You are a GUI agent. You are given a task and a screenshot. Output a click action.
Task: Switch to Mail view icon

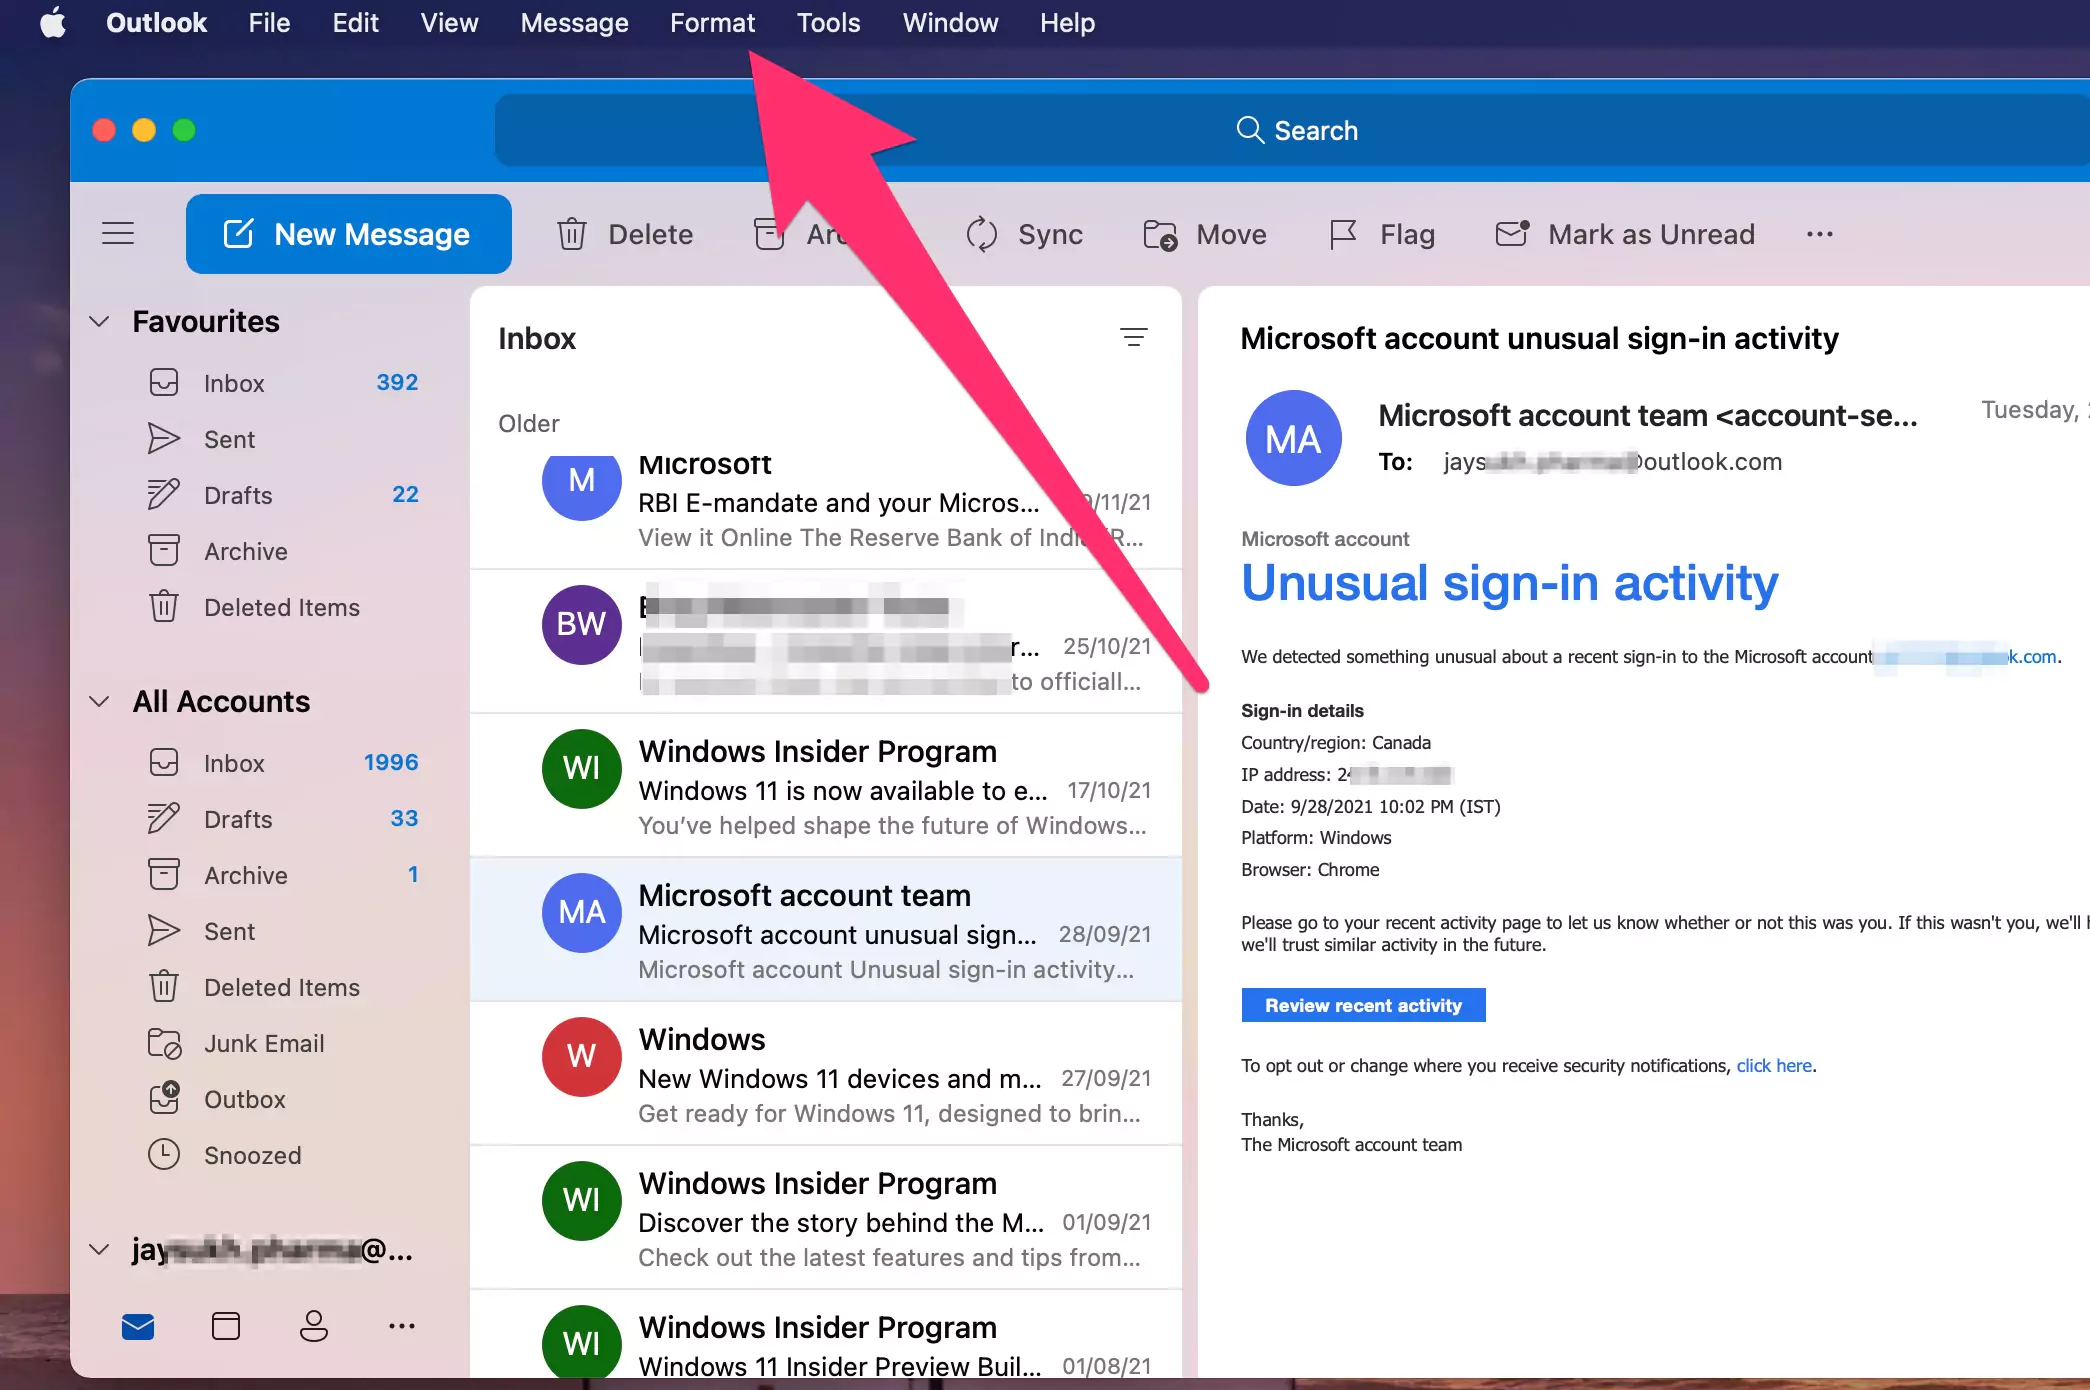[x=138, y=1326]
